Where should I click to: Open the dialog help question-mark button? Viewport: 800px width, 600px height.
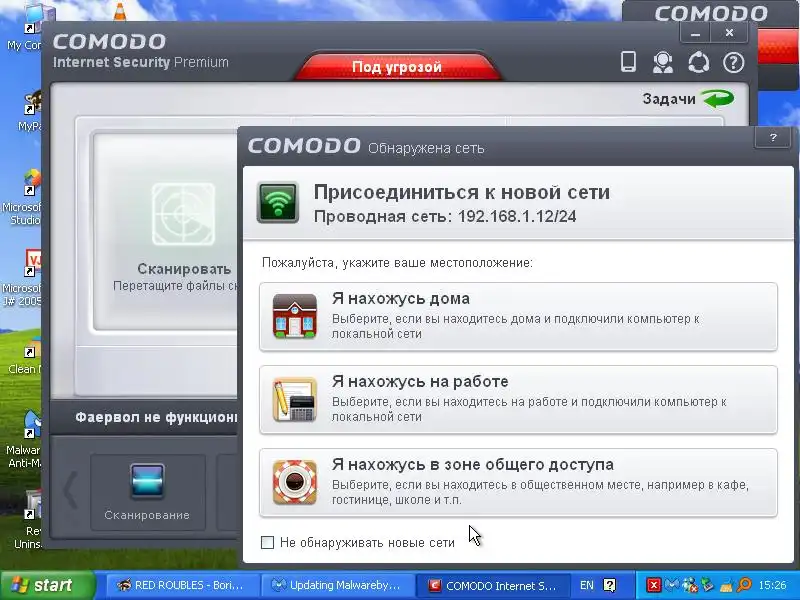point(772,137)
